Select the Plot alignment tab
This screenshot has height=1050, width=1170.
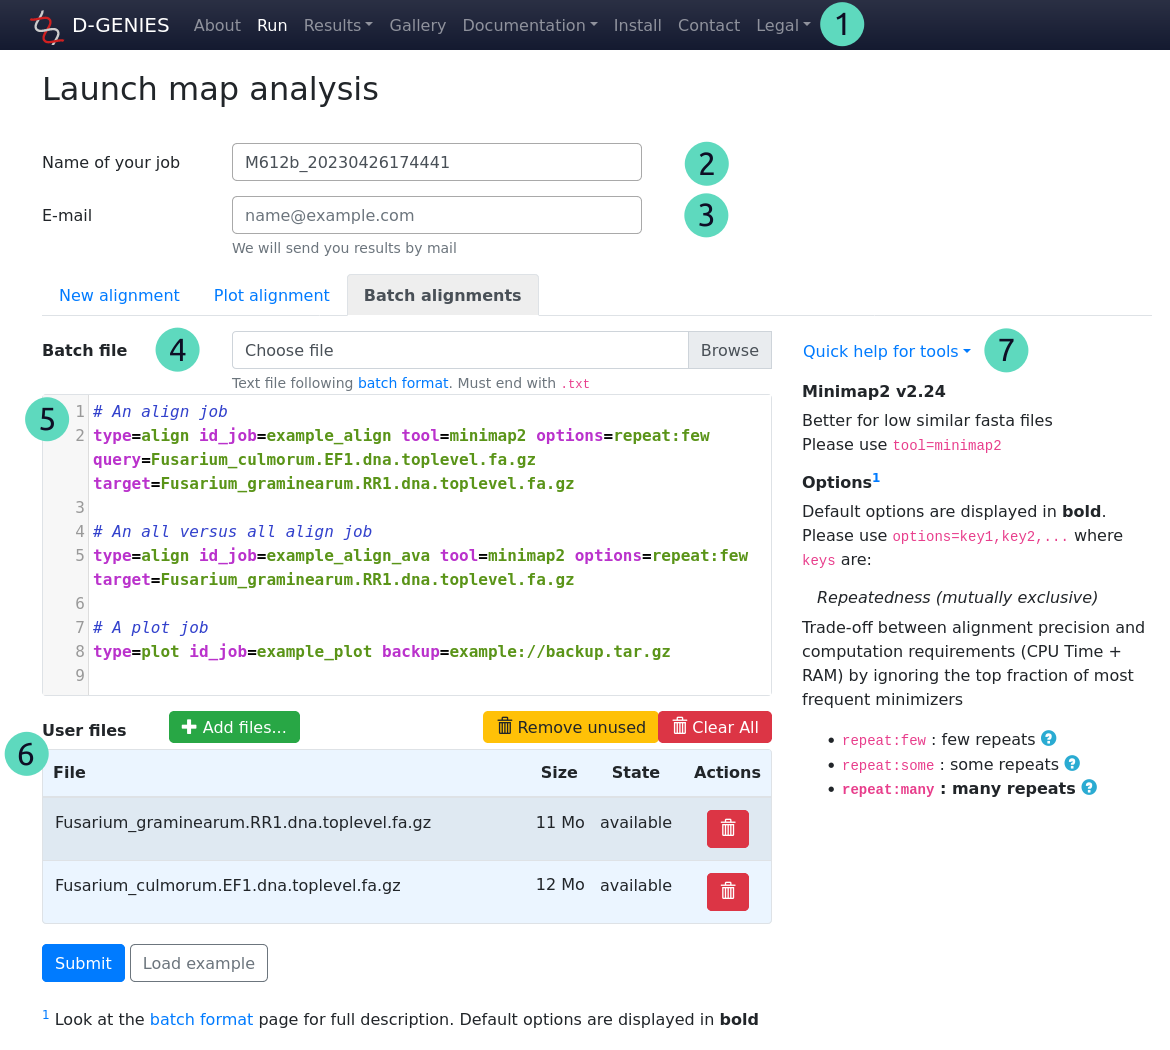(271, 296)
